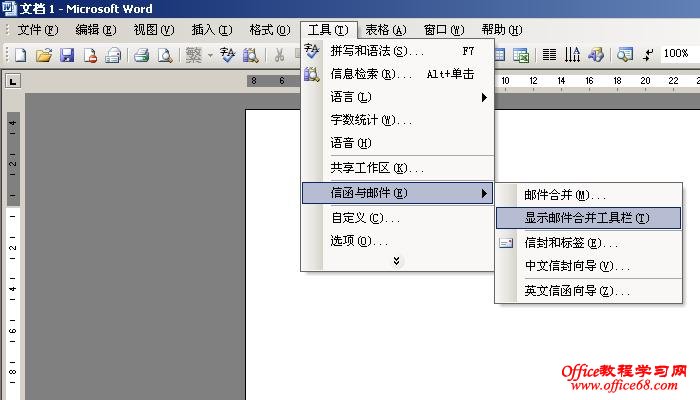Open the dropdown arrow beside 繁

pos(210,55)
